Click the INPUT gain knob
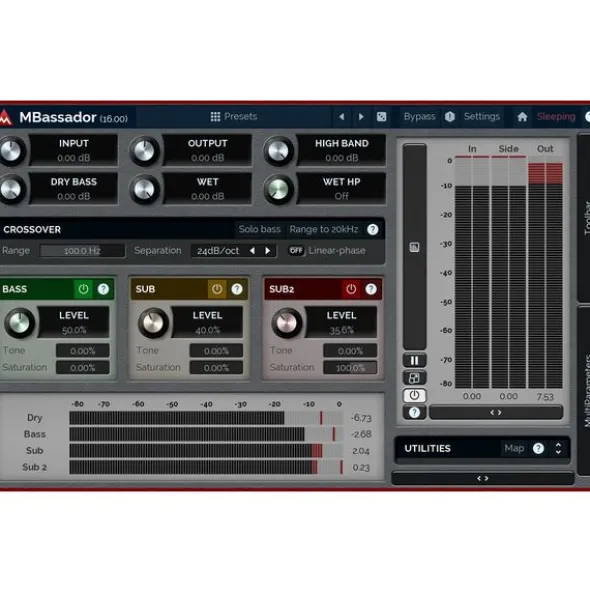This screenshot has width=590, height=591. 11,151
